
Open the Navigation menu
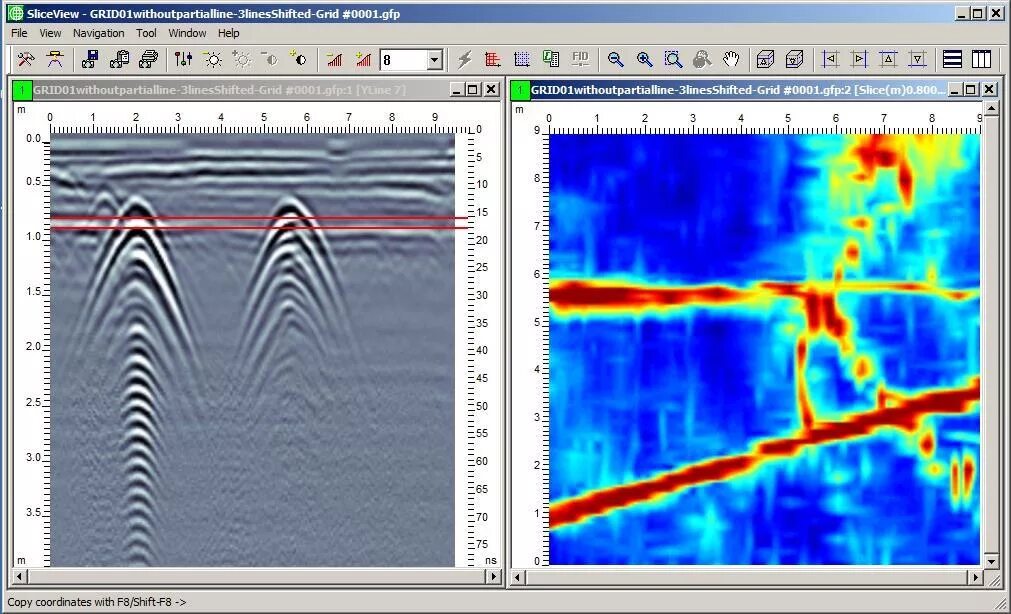[98, 33]
